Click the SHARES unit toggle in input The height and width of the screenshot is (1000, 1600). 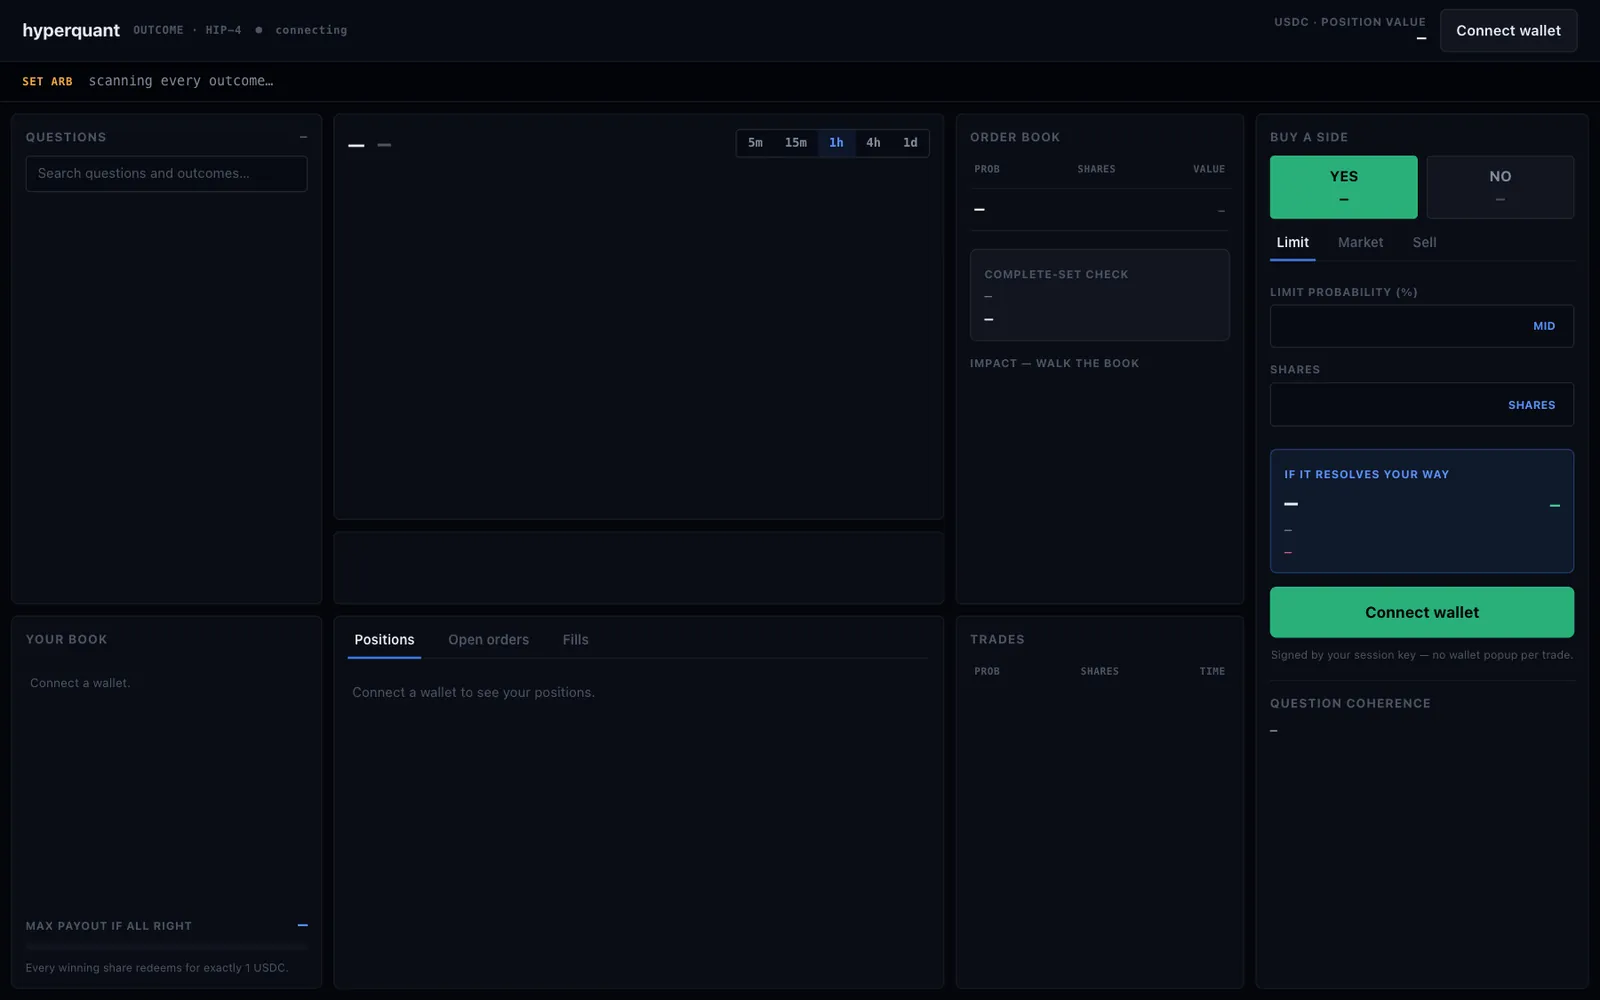click(1531, 405)
